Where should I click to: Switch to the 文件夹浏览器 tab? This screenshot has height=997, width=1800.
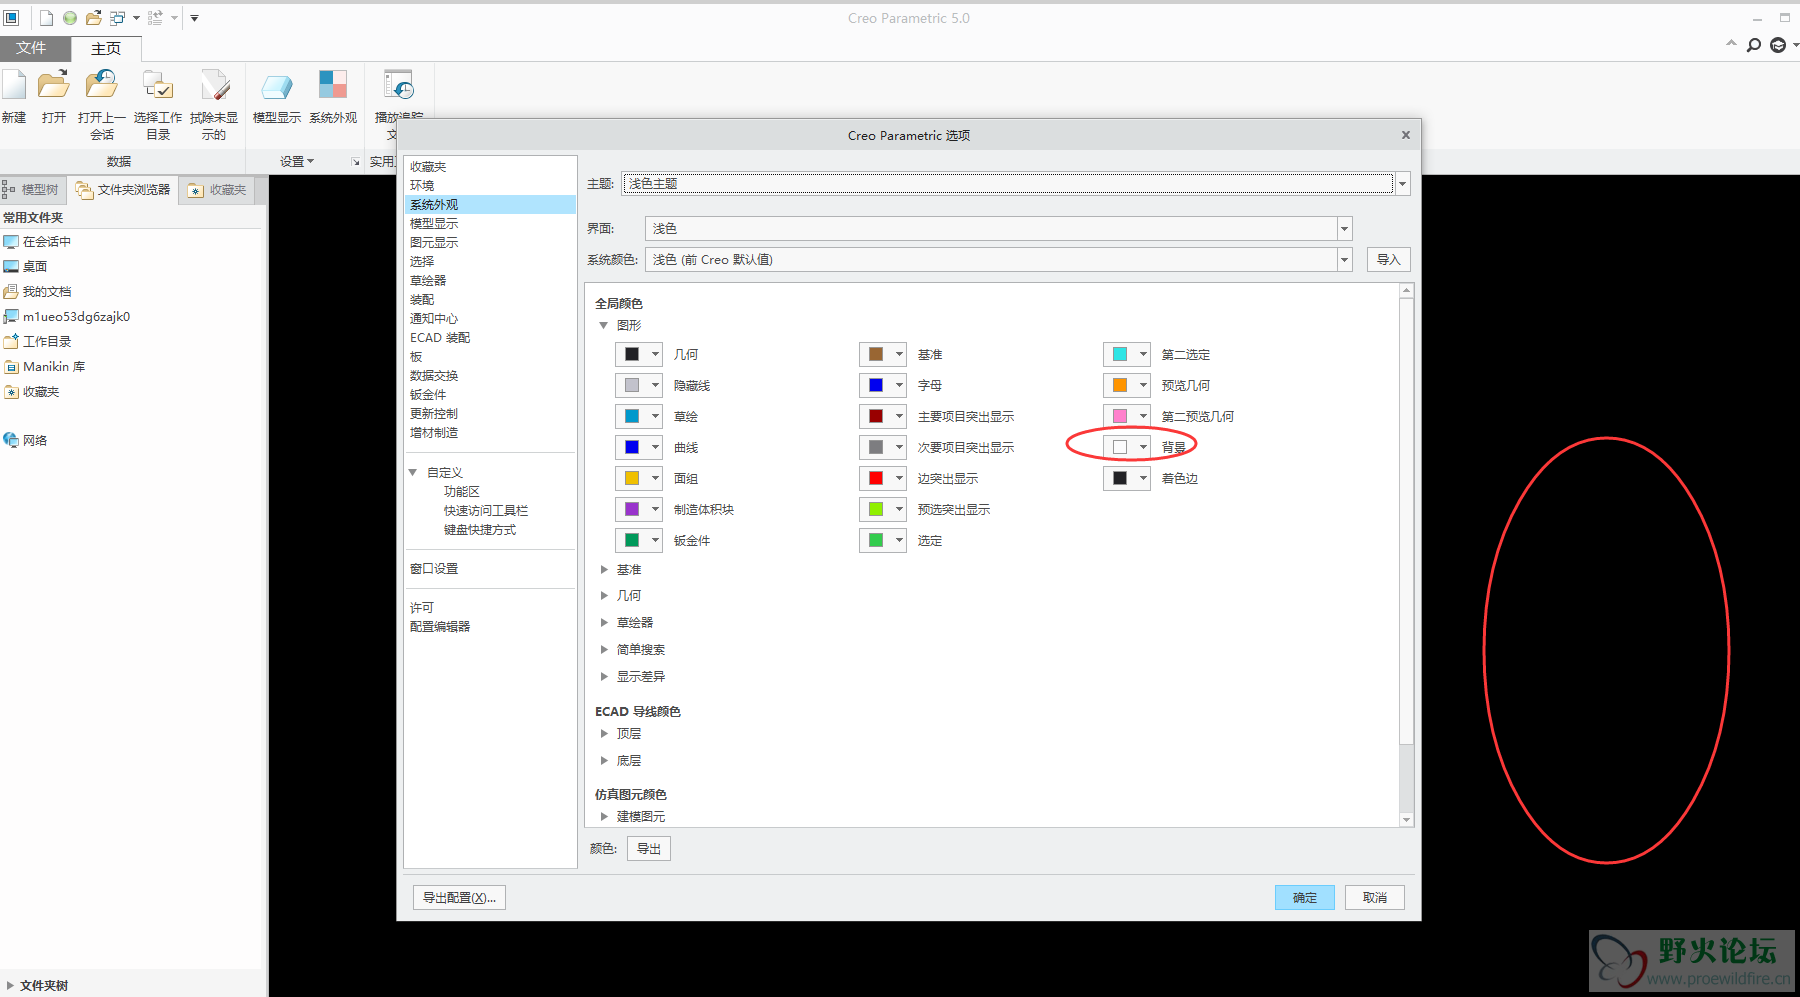coord(123,190)
